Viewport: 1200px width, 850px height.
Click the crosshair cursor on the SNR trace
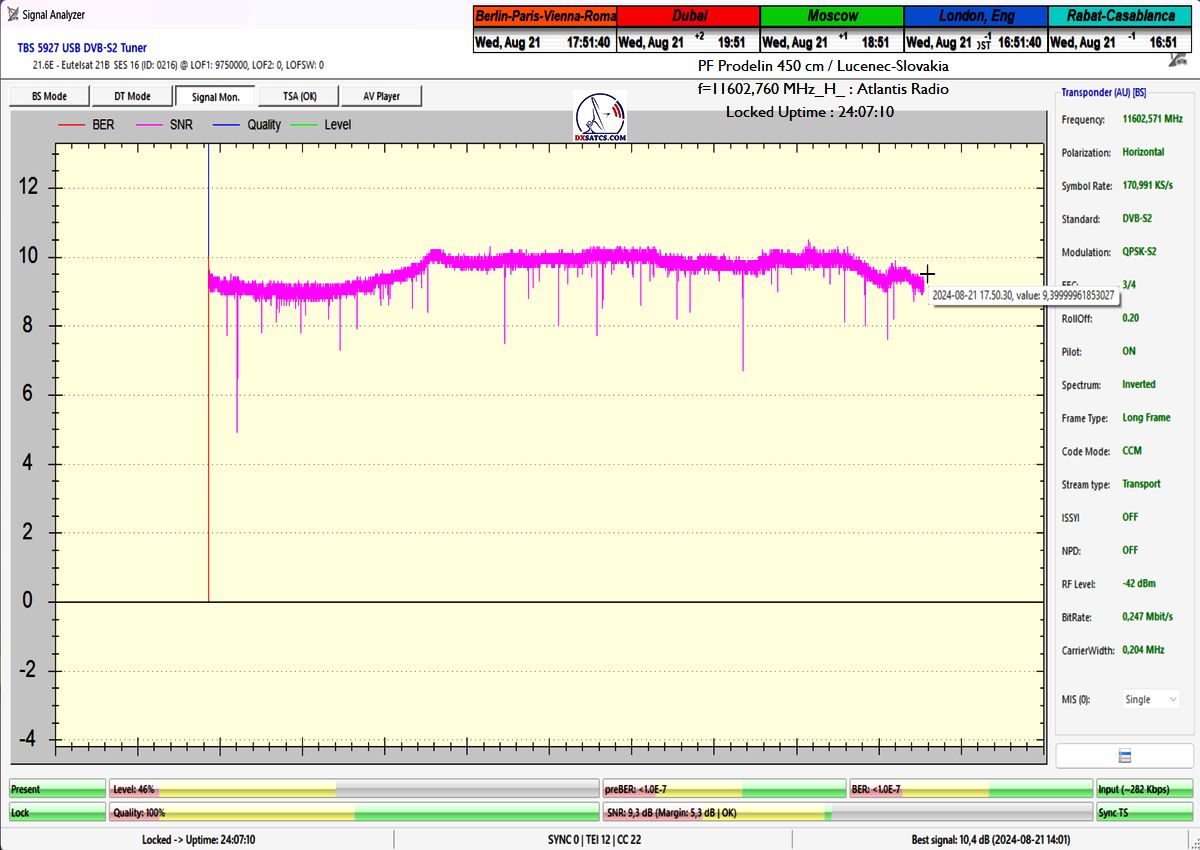927,274
